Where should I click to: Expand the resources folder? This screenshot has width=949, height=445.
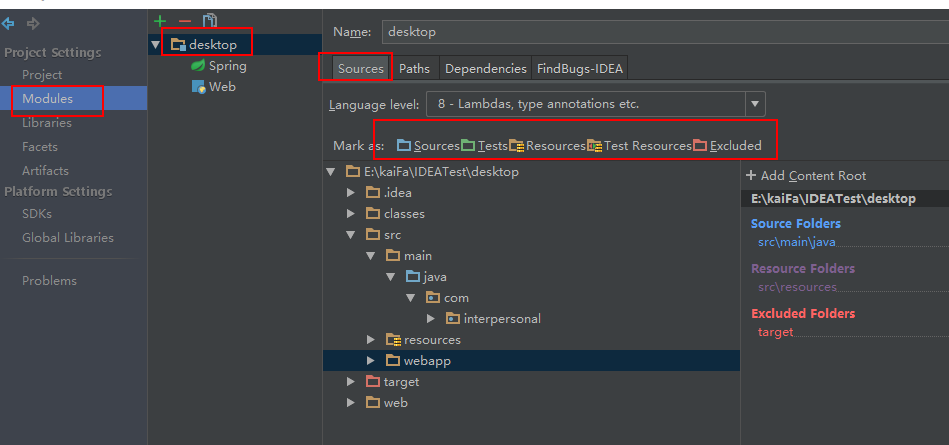point(371,340)
